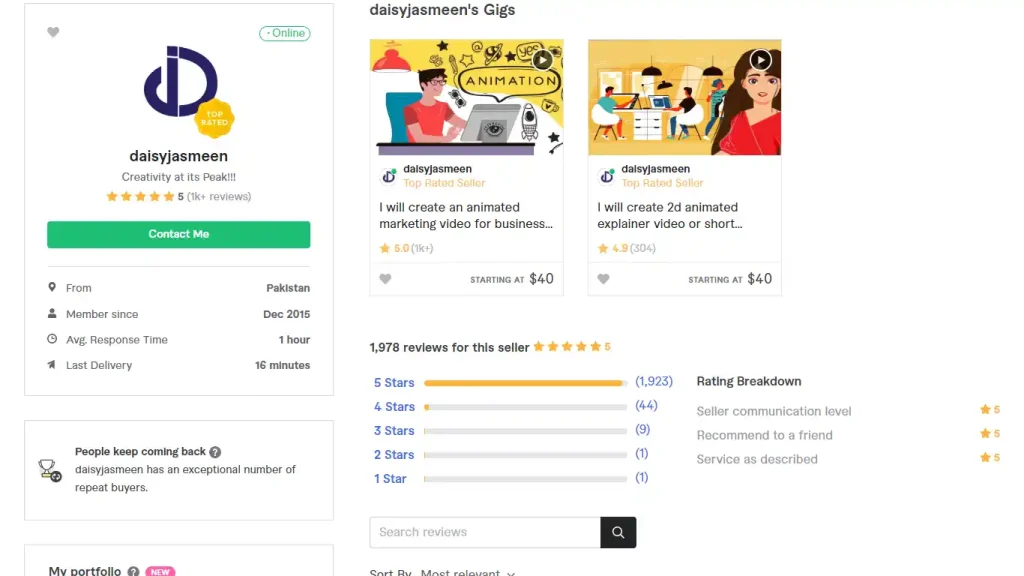This screenshot has height=576, width=1024.
Task: Save the animated marketing video gig heart
Action: (x=385, y=279)
